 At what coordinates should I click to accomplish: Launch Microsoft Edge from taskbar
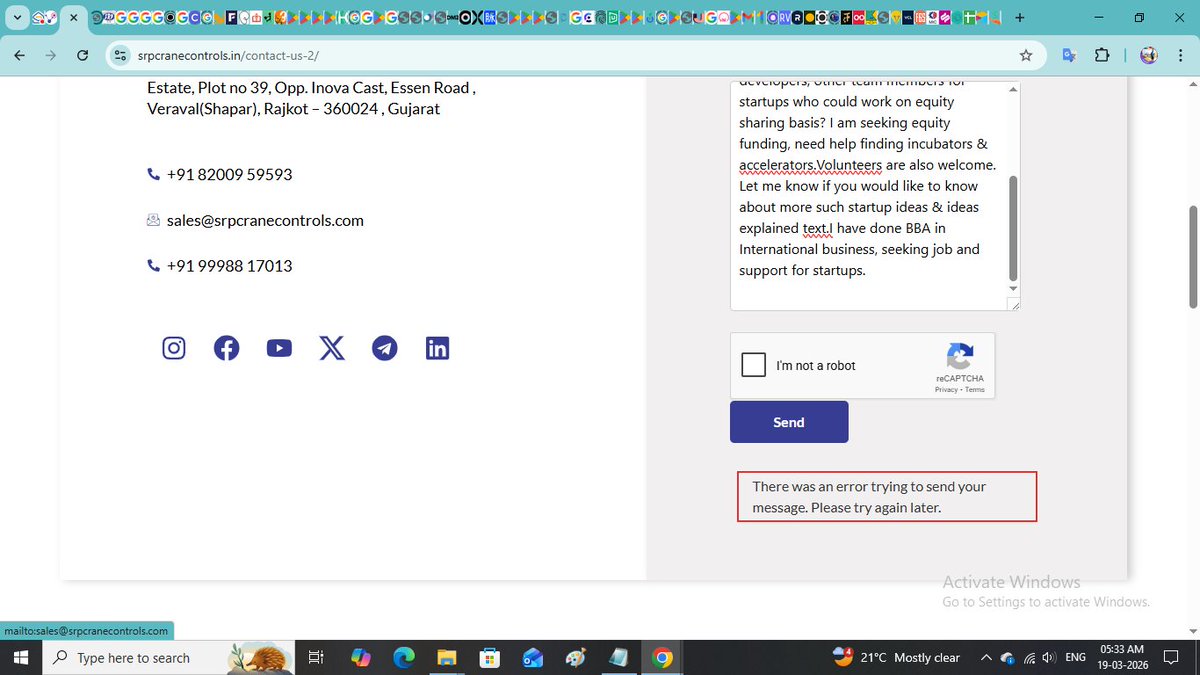pyautogui.click(x=404, y=657)
